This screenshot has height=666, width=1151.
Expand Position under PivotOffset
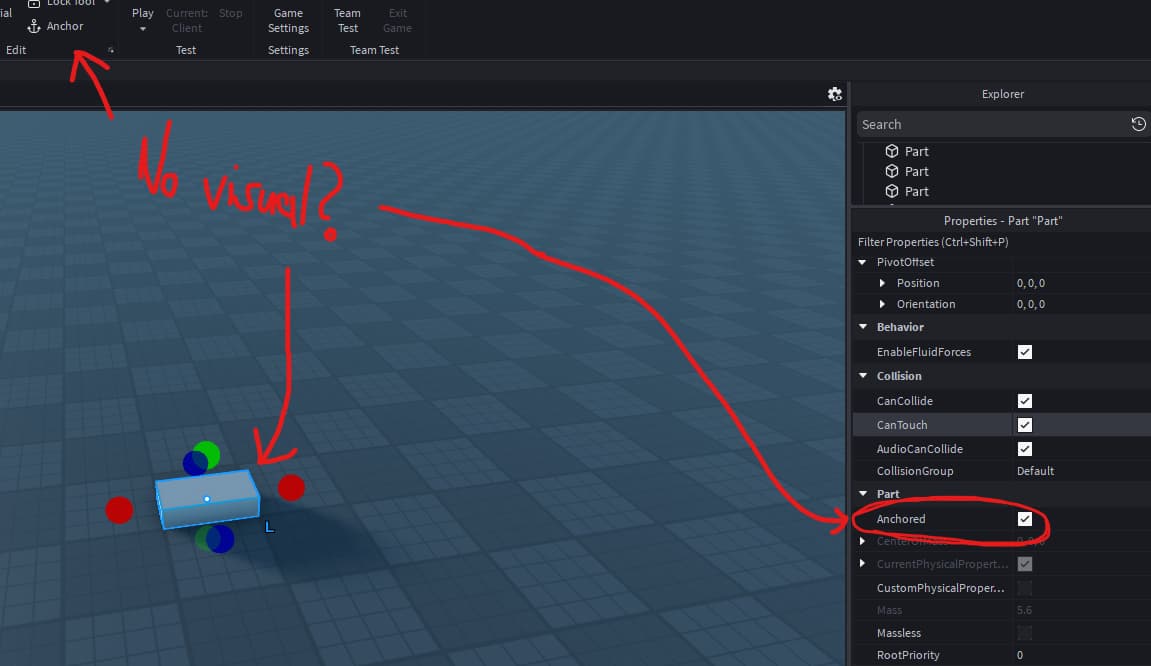click(881, 282)
